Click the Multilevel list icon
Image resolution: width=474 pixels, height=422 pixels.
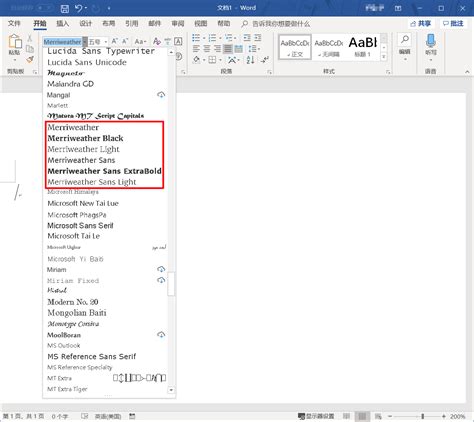(x=228, y=38)
